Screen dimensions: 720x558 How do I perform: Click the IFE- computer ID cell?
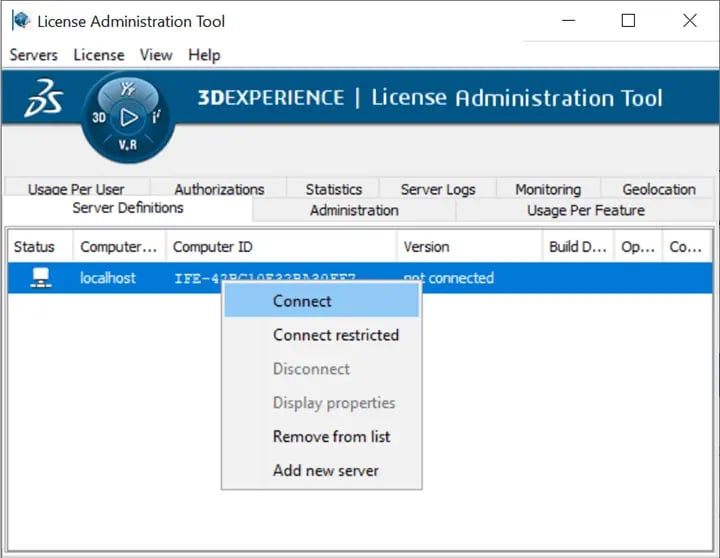[265, 278]
